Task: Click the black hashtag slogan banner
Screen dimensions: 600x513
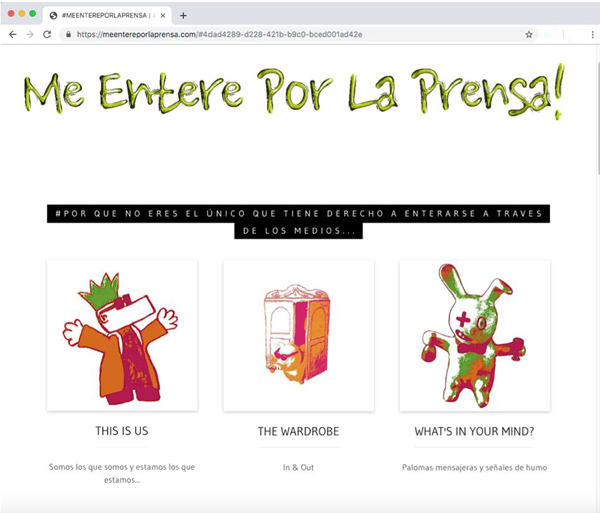Action: click(x=298, y=222)
